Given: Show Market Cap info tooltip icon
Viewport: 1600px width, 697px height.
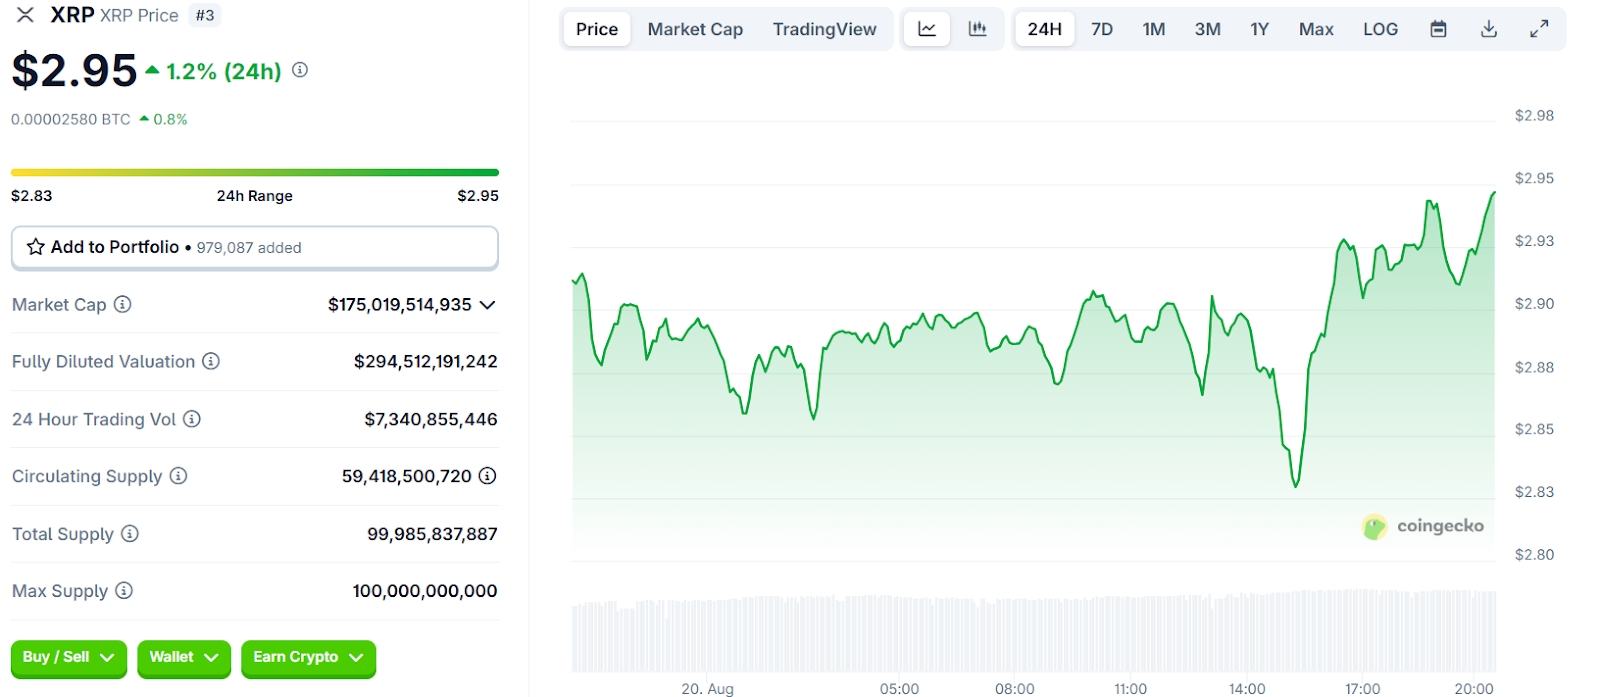Looking at the screenshot, I should [122, 304].
